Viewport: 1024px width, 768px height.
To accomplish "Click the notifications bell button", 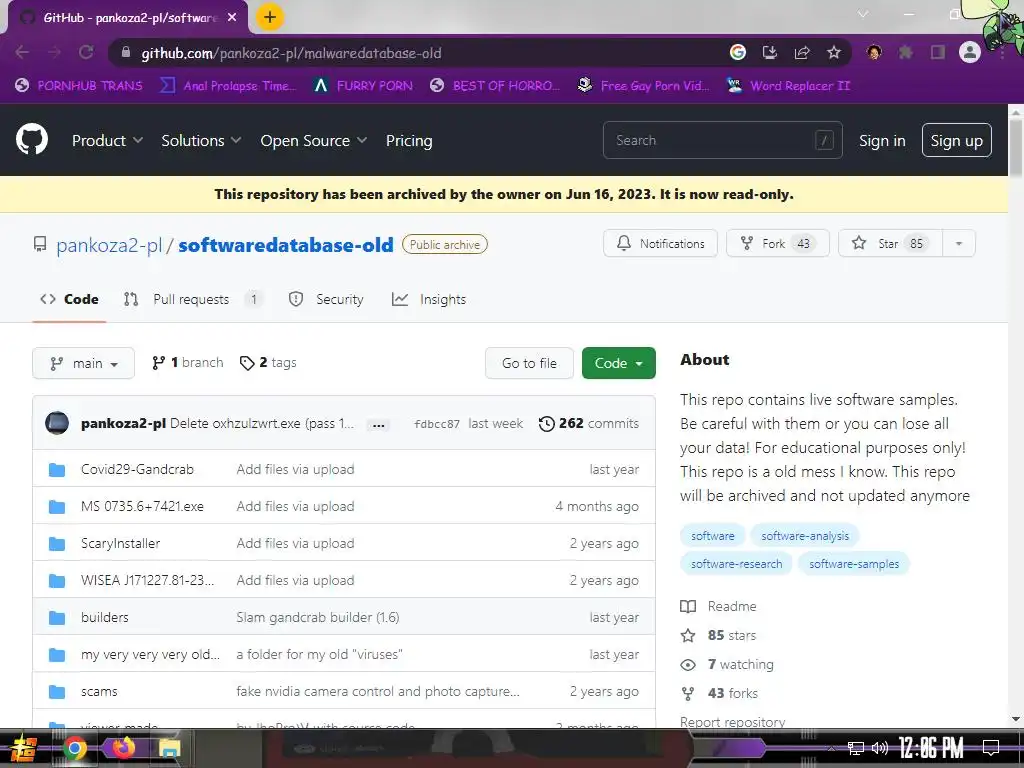I will pos(660,244).
